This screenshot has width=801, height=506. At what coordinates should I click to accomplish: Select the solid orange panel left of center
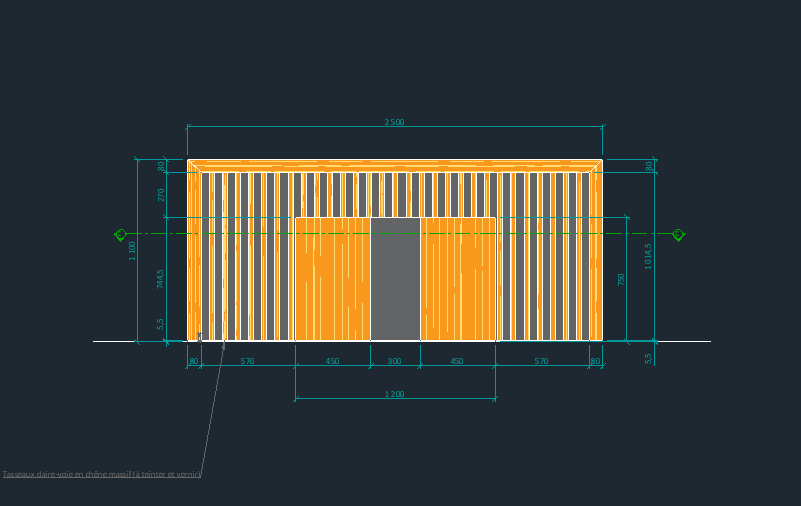pyautogui.click(x=332, y=278)
